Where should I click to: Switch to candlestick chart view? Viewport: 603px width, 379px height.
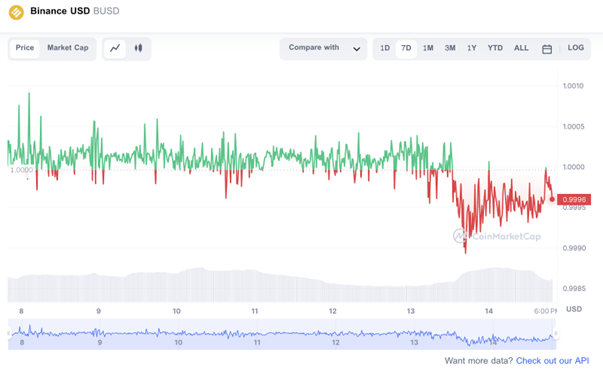138,48
